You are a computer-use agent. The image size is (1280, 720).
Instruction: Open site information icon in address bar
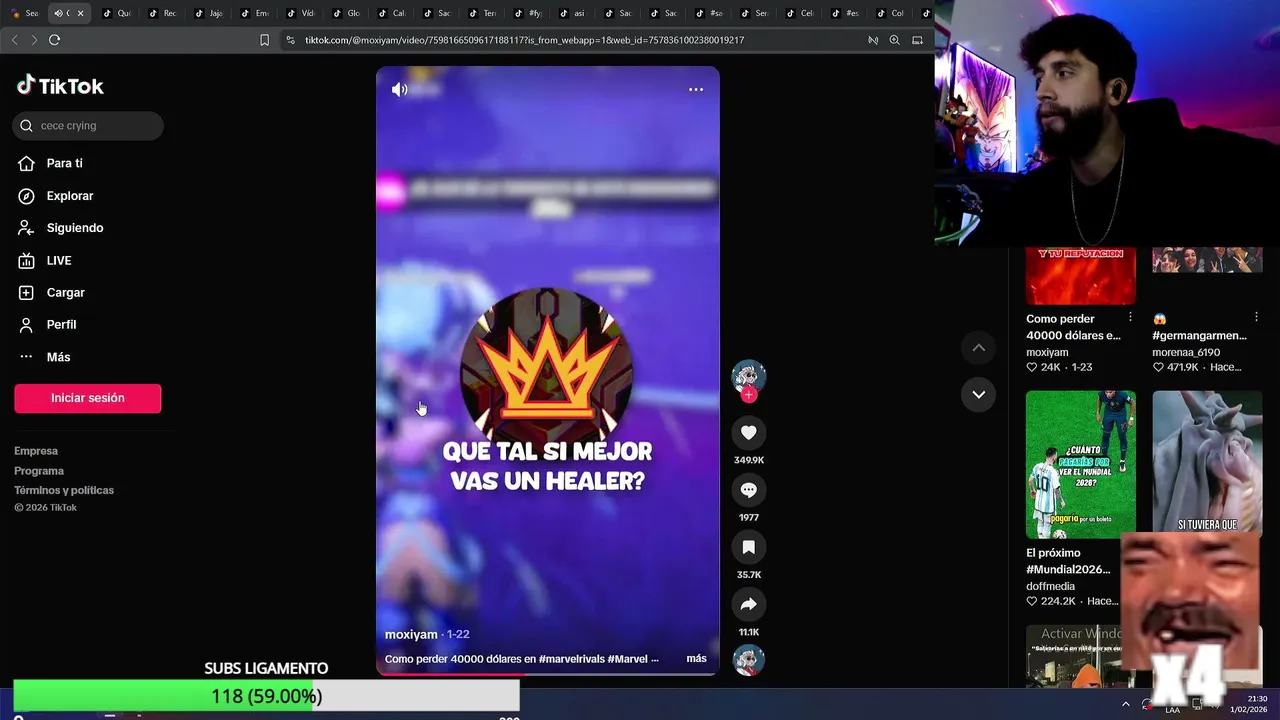click(290, 40)
